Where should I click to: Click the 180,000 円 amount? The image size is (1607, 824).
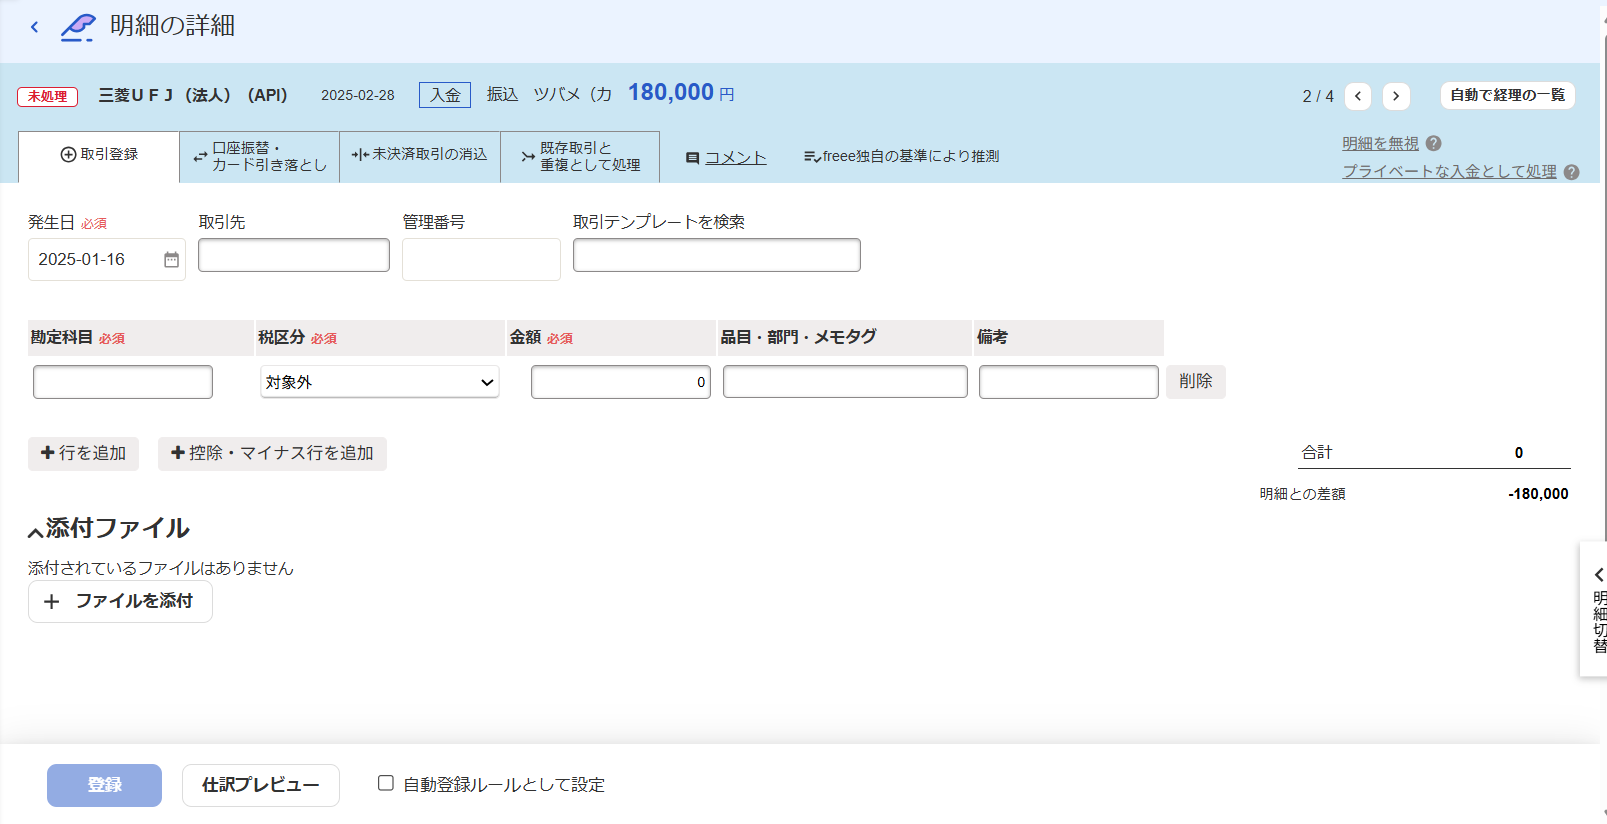point(681,93)
